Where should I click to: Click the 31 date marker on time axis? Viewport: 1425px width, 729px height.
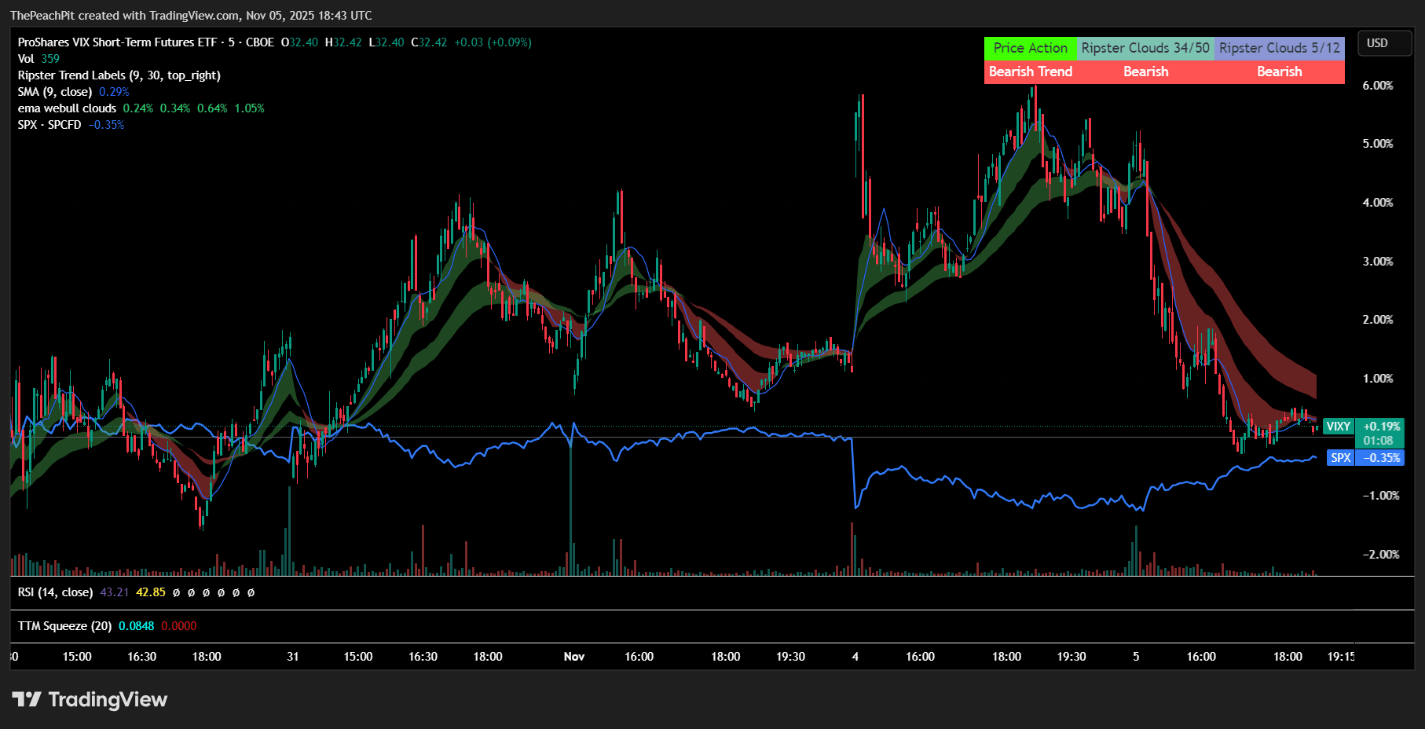tap(292, 657)
